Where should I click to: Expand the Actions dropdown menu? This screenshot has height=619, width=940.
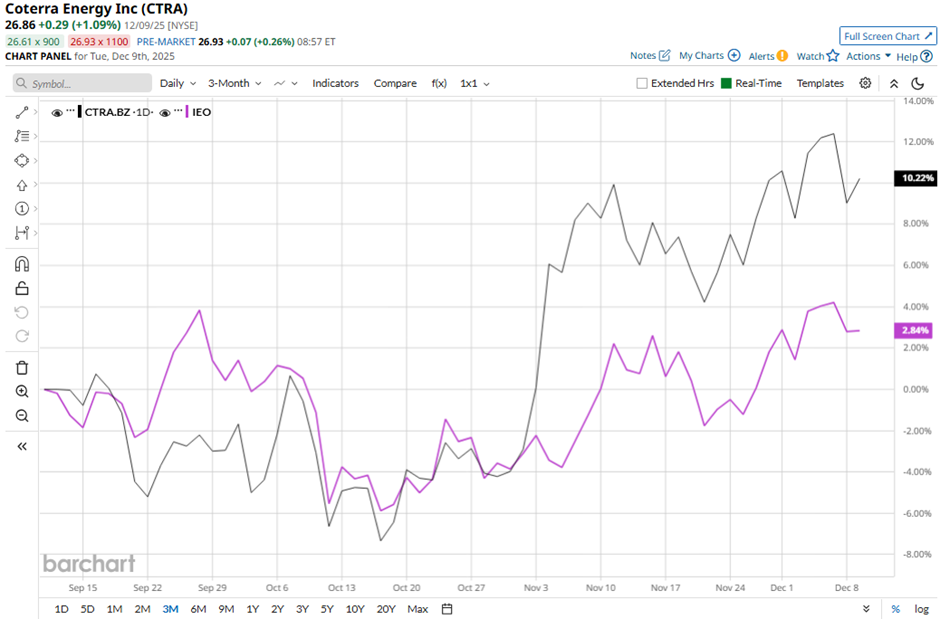[x=868, y=56]
